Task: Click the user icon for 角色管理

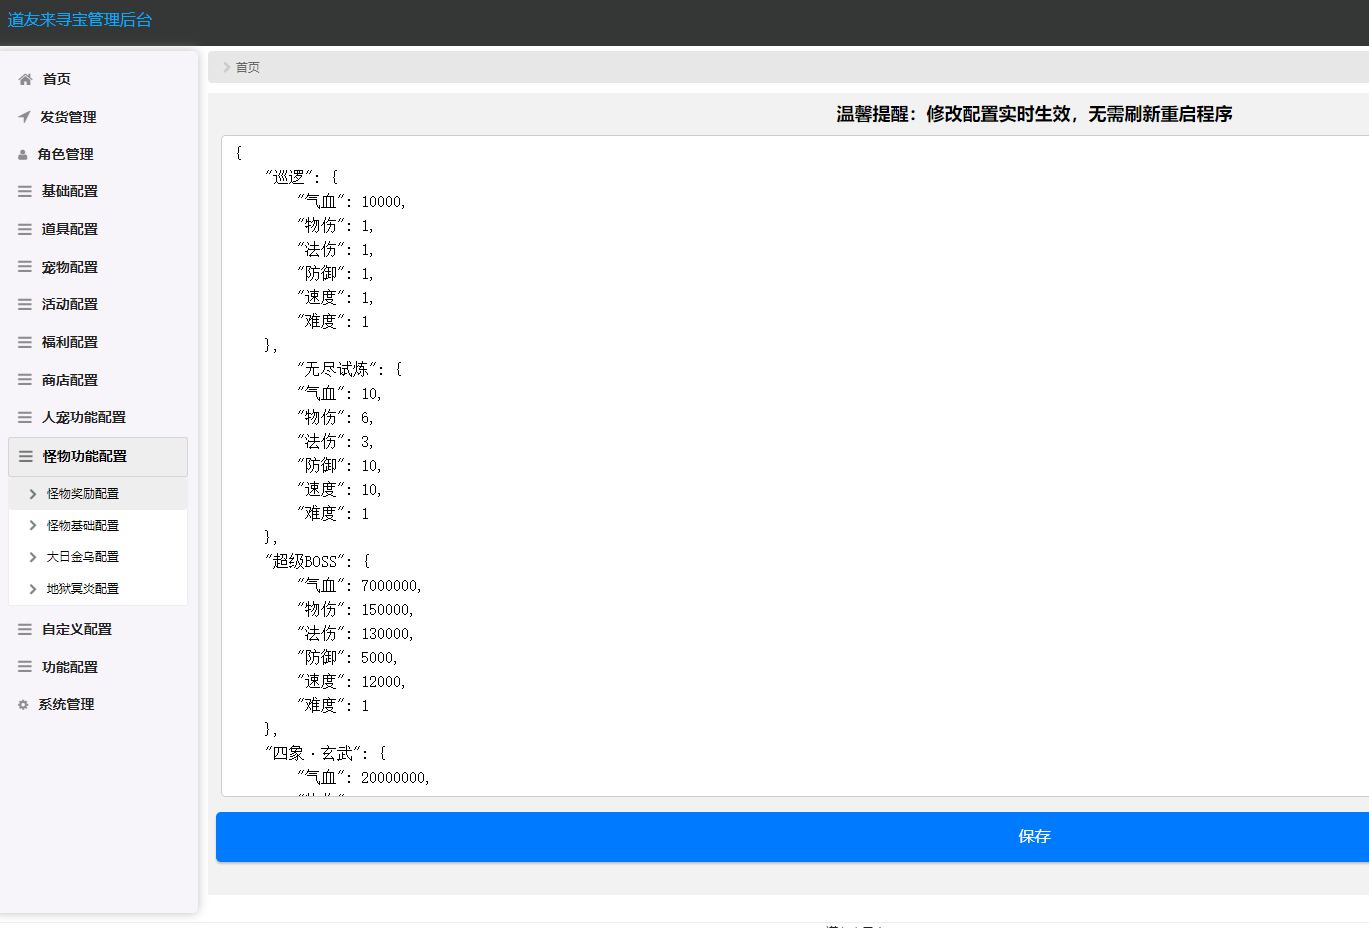Action: (23, 155)
